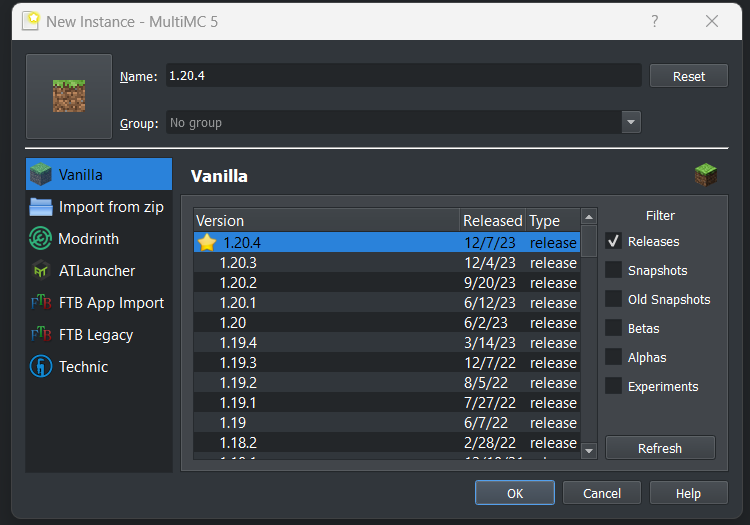Select version 1.19.3 row
Image resolution: width=750 pixels, height=525 pixels.
point(387,363)
